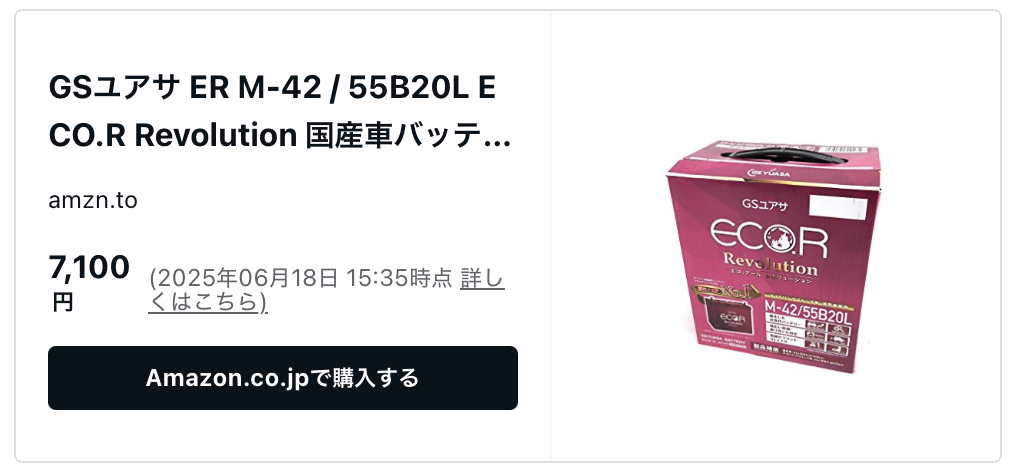Open the GSユアサ ER M-42 product title
1014x476 pixels.
tap(279, 113)
